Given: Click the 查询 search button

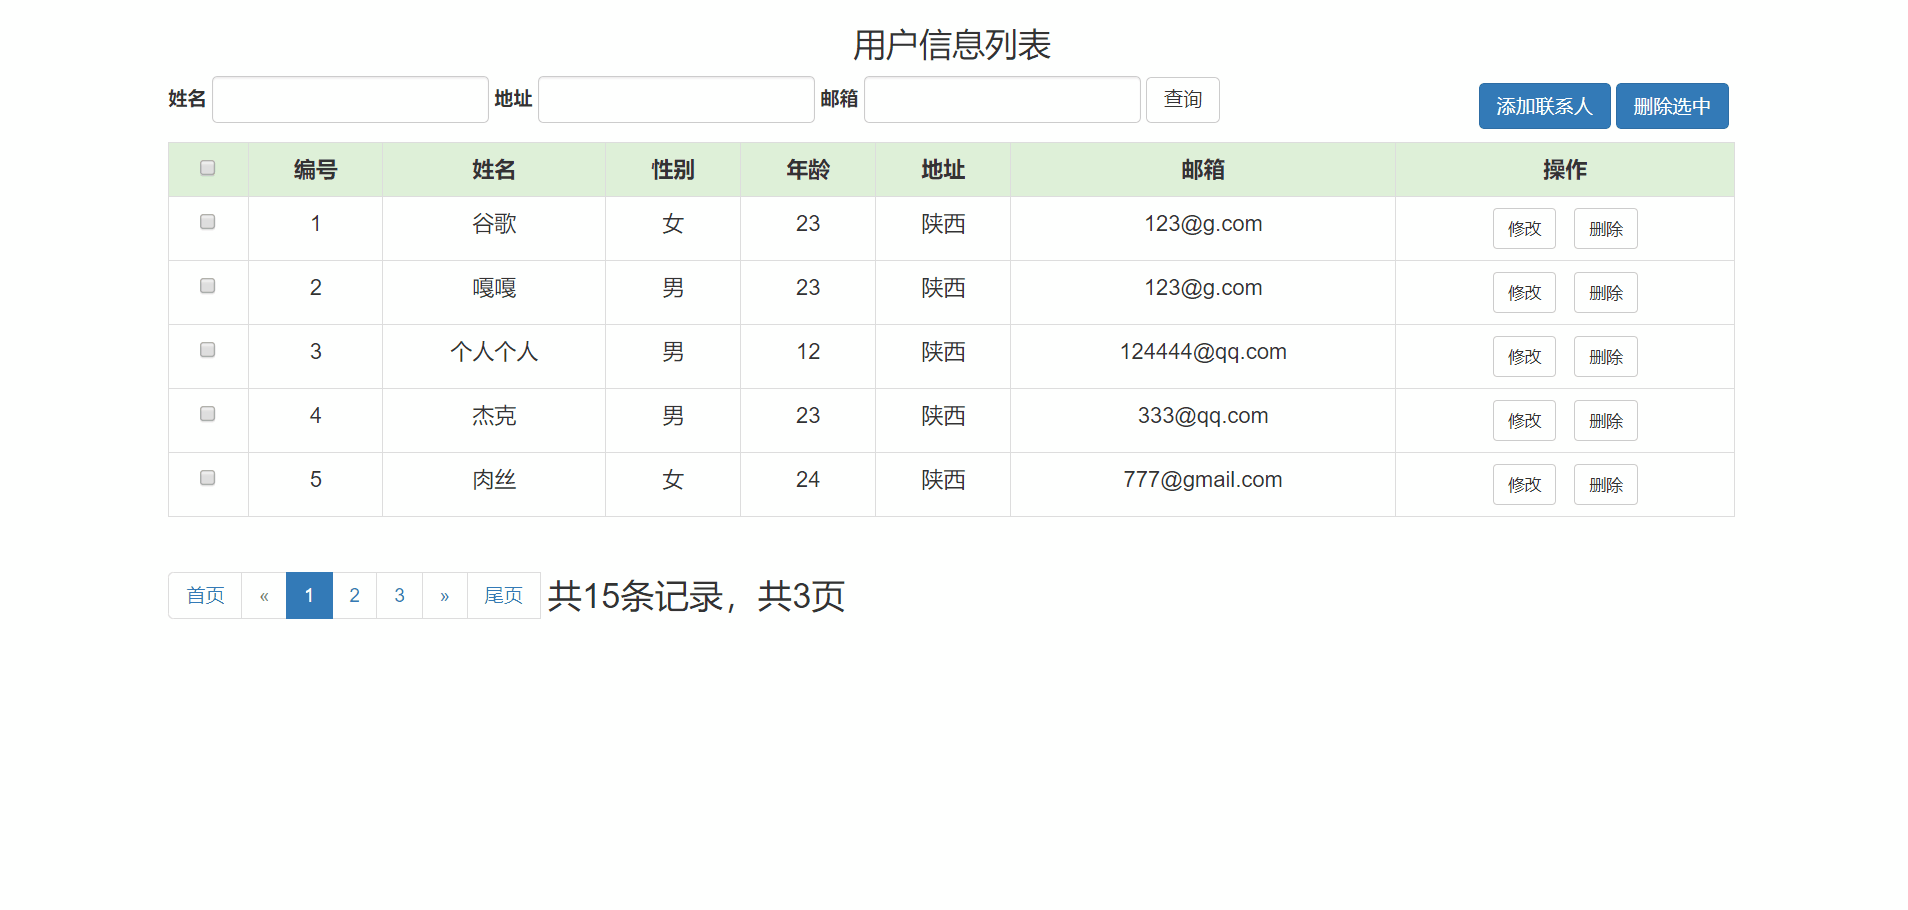Looking at the screenshot, I should pyautogui.click(x=1182, y=99).
